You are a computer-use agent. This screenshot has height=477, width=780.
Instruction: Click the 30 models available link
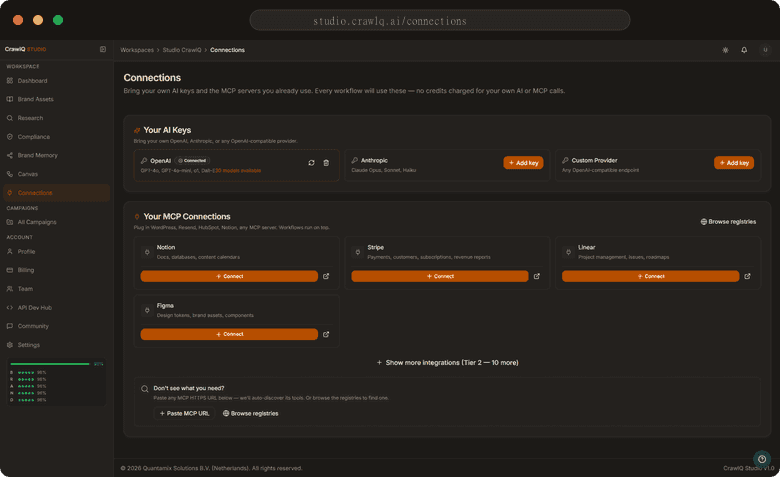coord(237,171)
